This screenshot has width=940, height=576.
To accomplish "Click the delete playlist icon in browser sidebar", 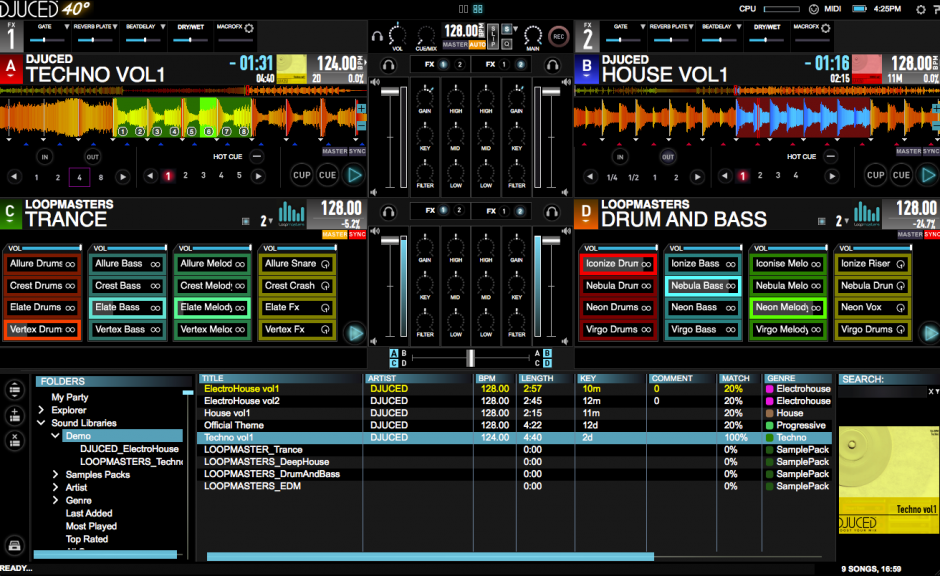I will pyautogui.click(x=14, y=438).
